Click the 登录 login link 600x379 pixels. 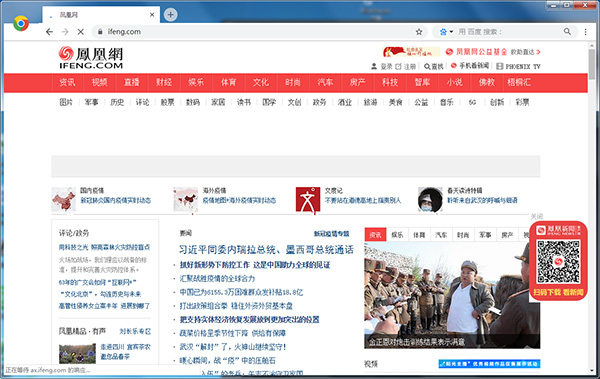[386, 67]
